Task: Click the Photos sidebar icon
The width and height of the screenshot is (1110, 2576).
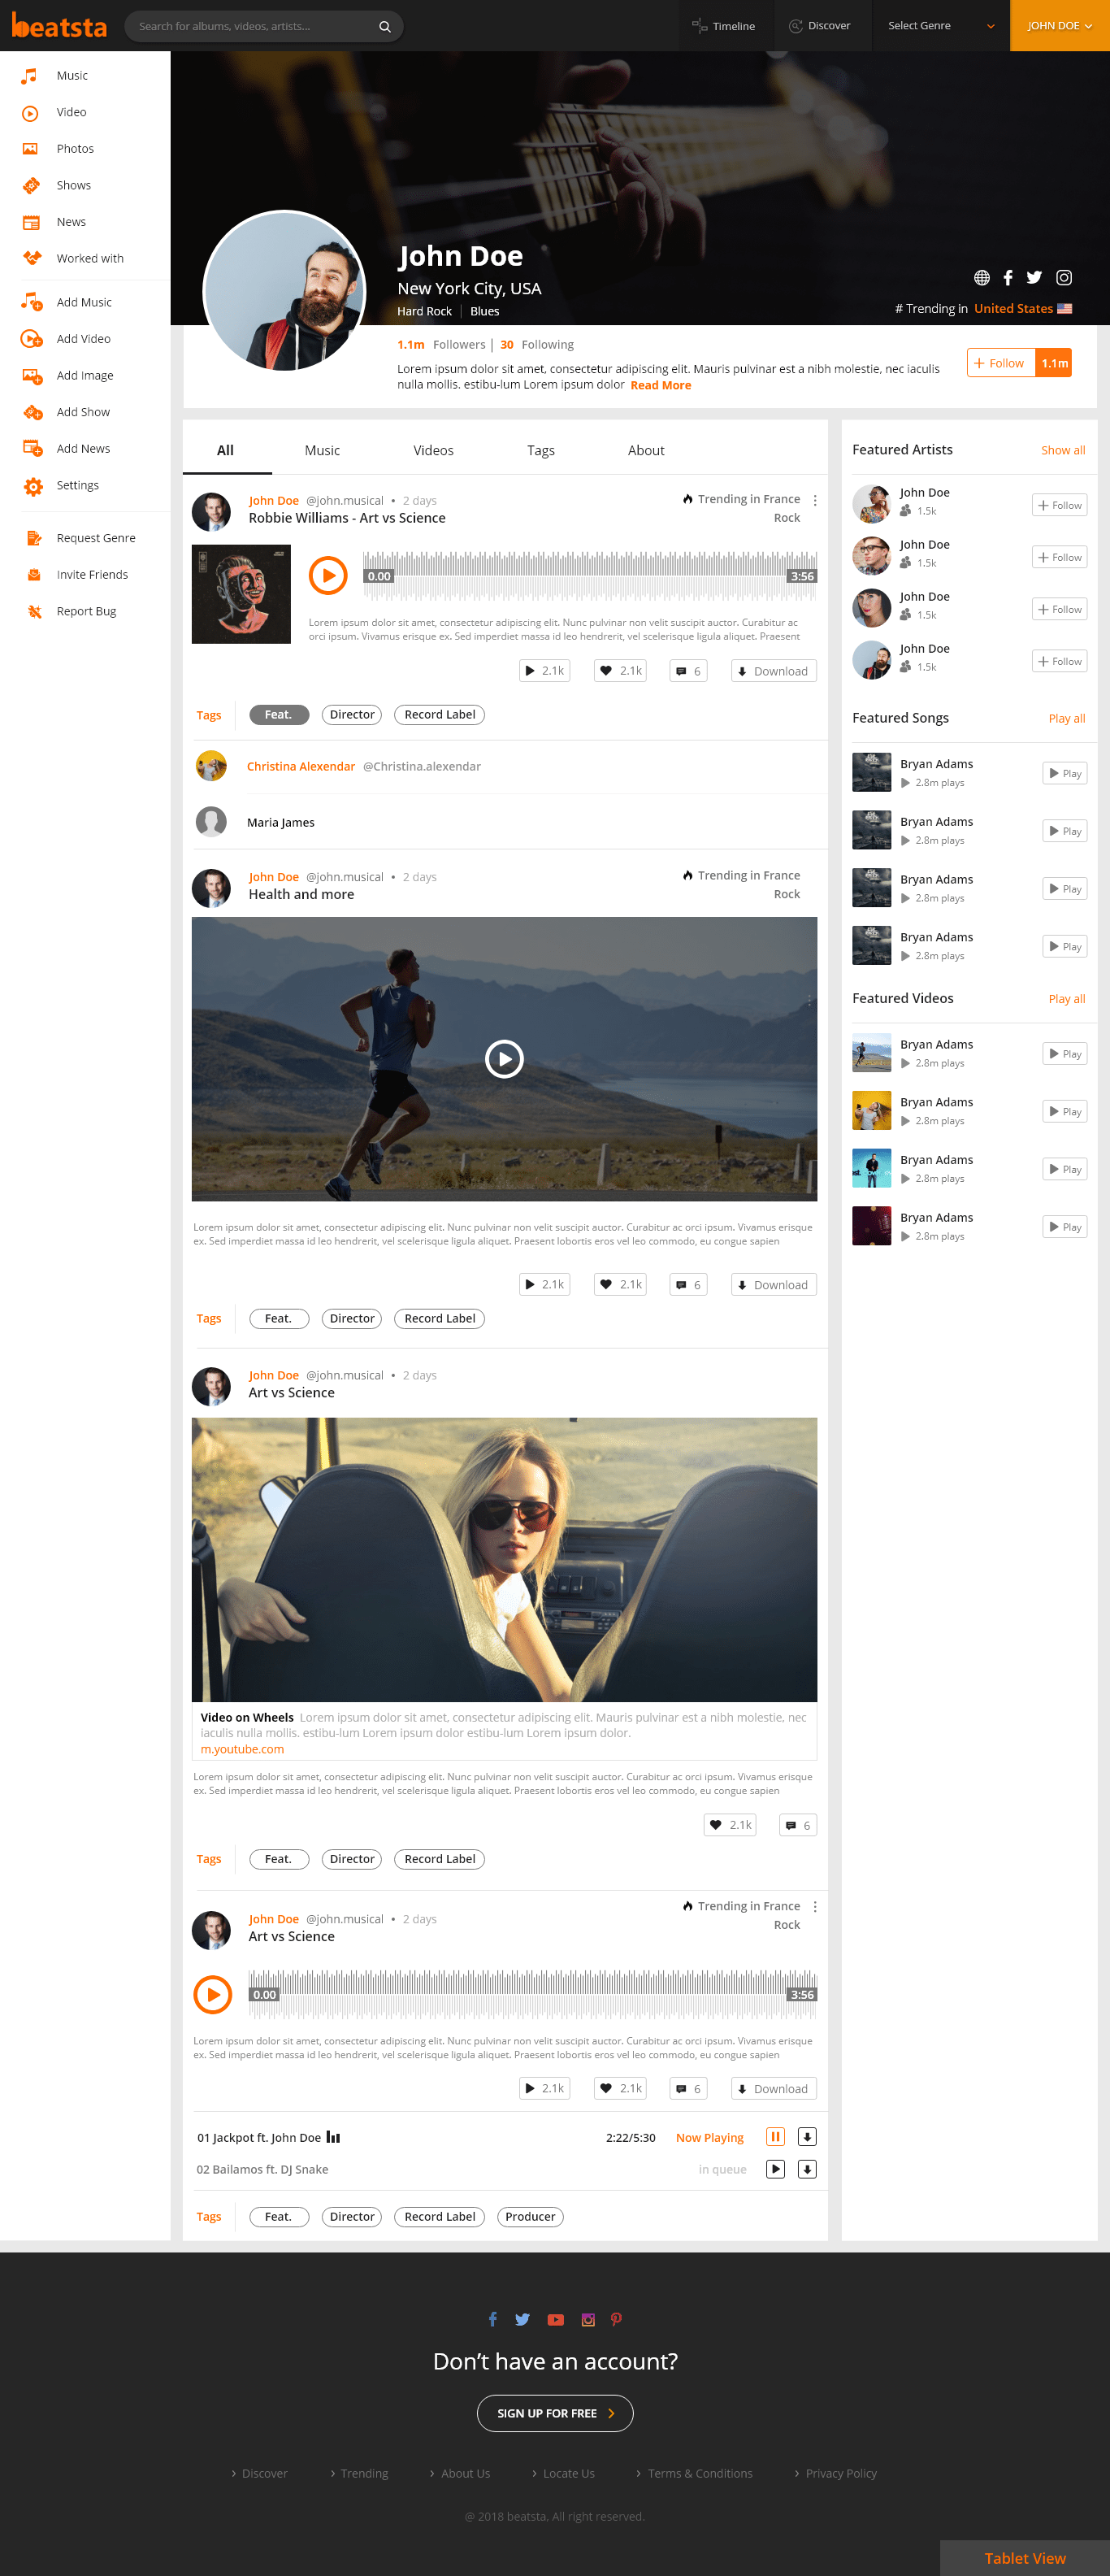Action: [30, 149]
